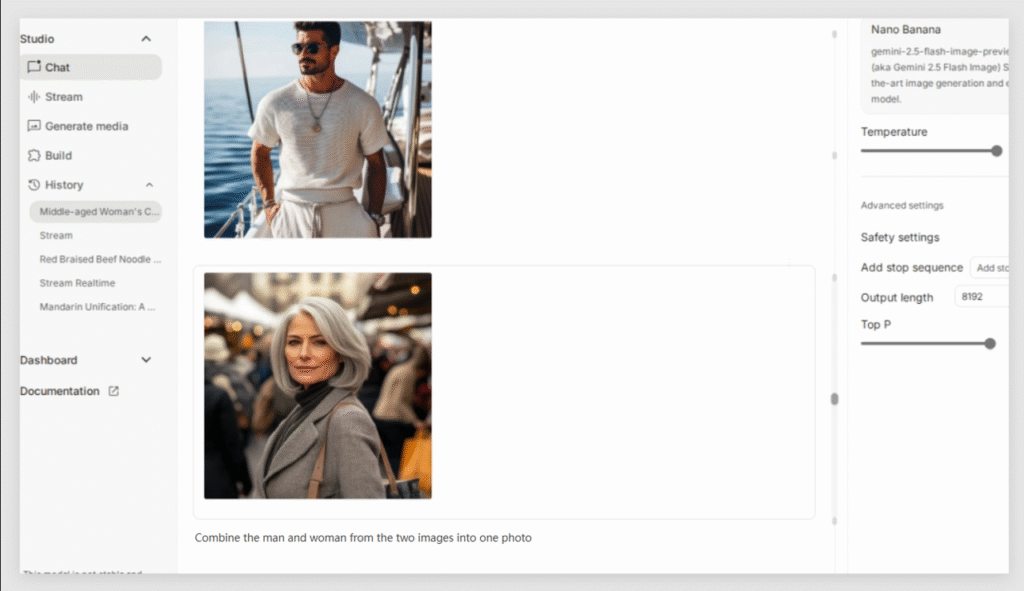This screenshot has width=1024, height=591.
Task: Click the Advanced settings heading
Action: (902, 205)
